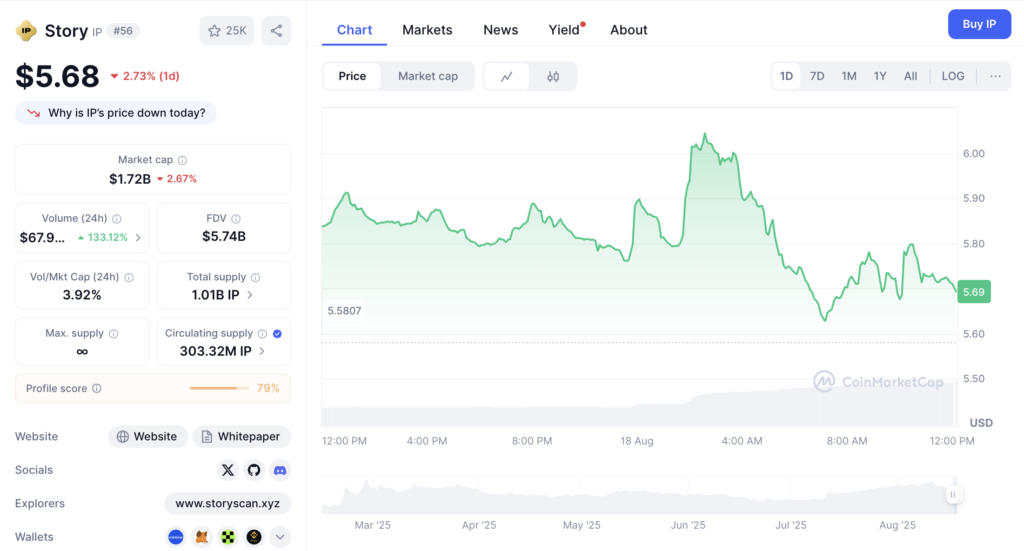Screen dimensions: 1024x551
Task: Expand Total supply details chevron
Action: click(250, 295)
